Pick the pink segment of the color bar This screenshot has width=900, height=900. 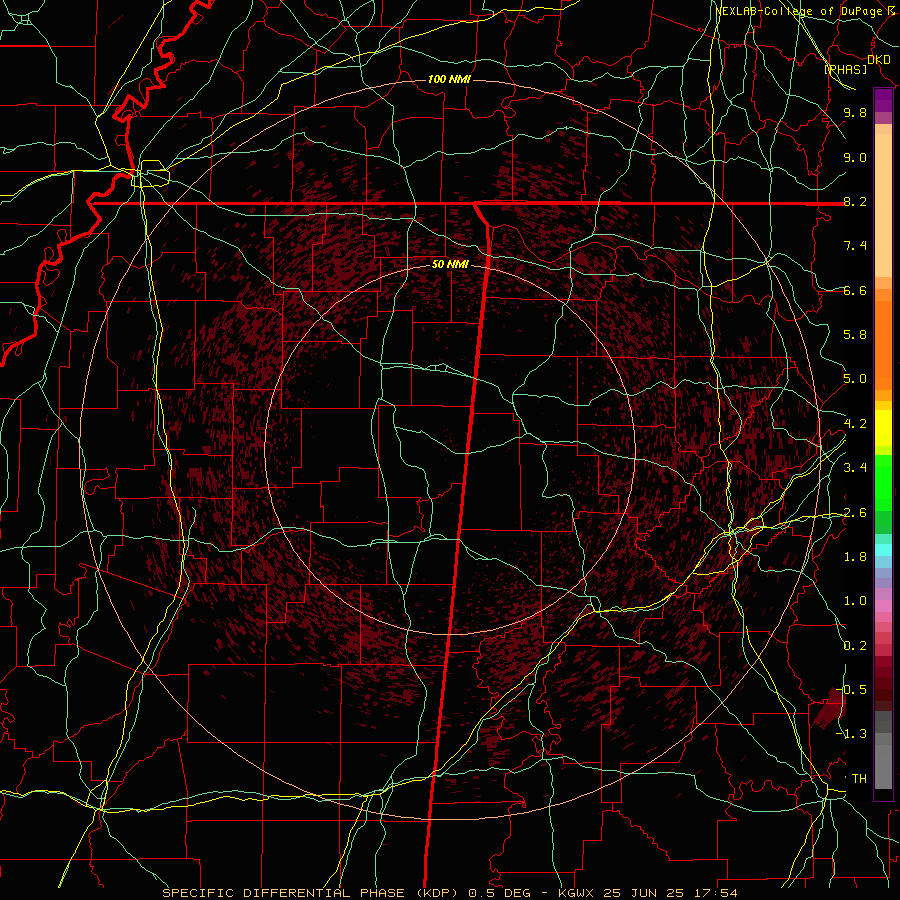(883, 604)
